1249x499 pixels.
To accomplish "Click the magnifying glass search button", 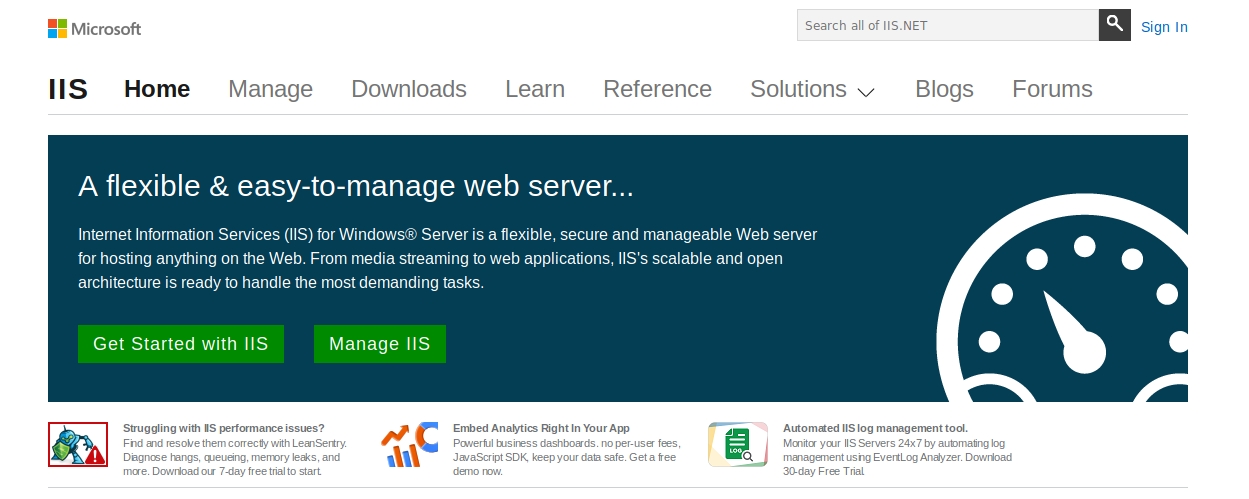I will [1114, 25].
